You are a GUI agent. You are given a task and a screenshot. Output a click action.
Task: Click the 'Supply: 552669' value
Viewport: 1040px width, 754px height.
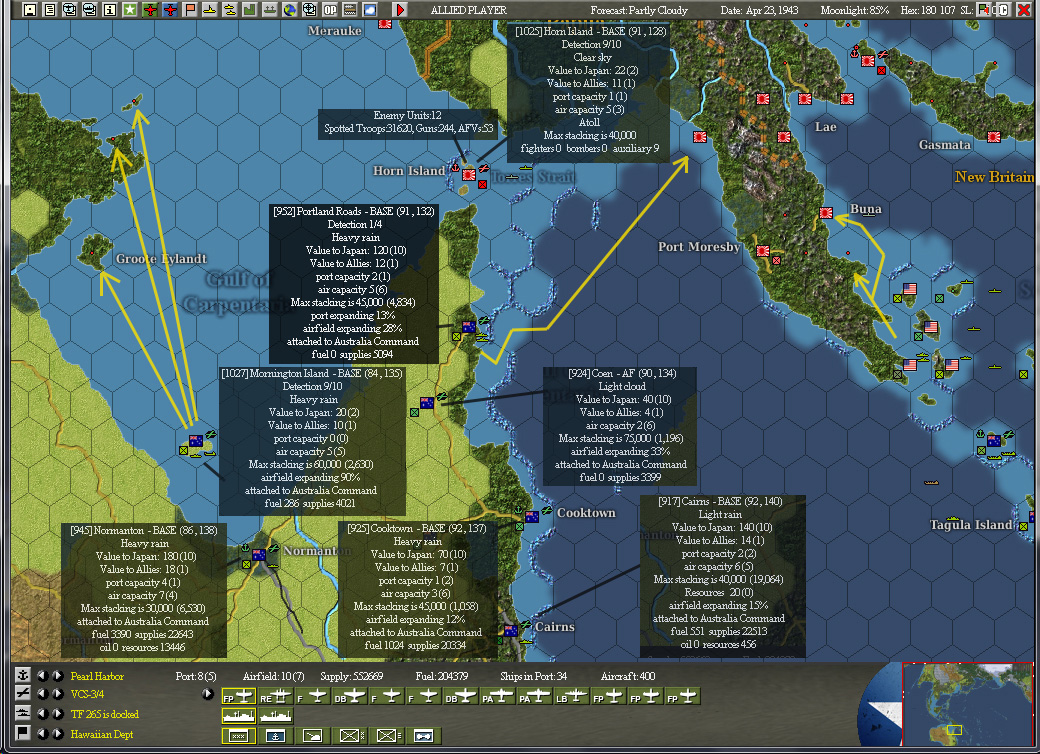point(352,676)
